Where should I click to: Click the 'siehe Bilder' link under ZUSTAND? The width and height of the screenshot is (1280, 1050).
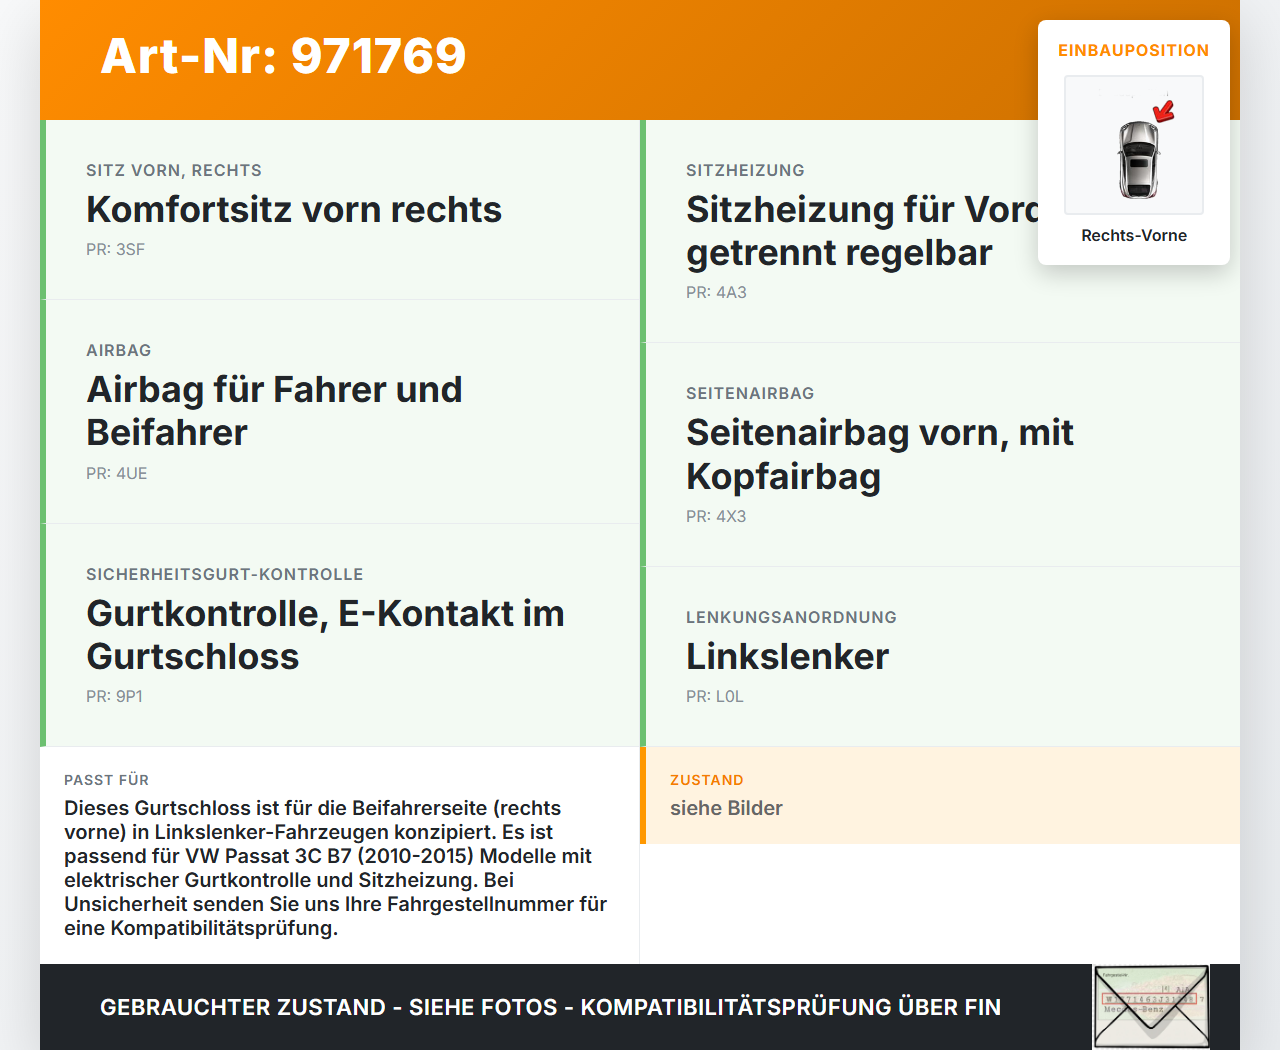coord(726,808)
